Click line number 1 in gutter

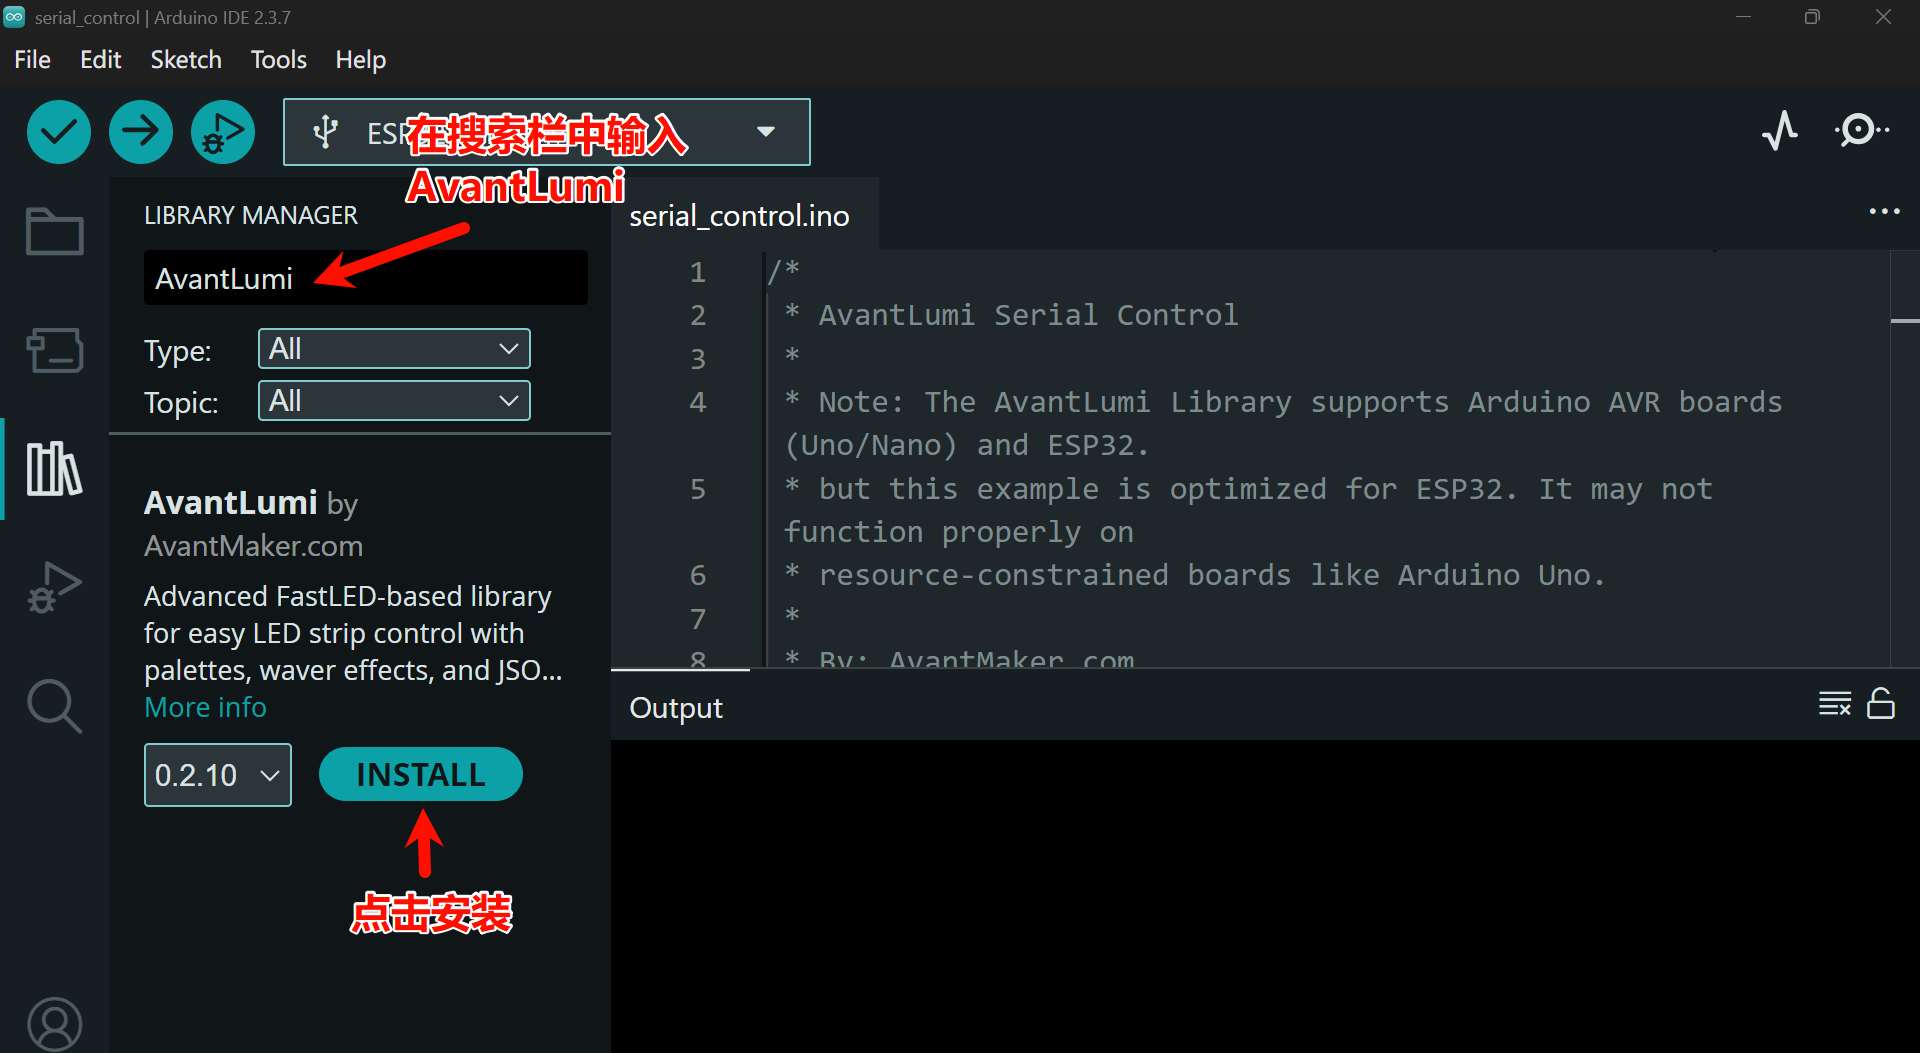tap(698, 272)
